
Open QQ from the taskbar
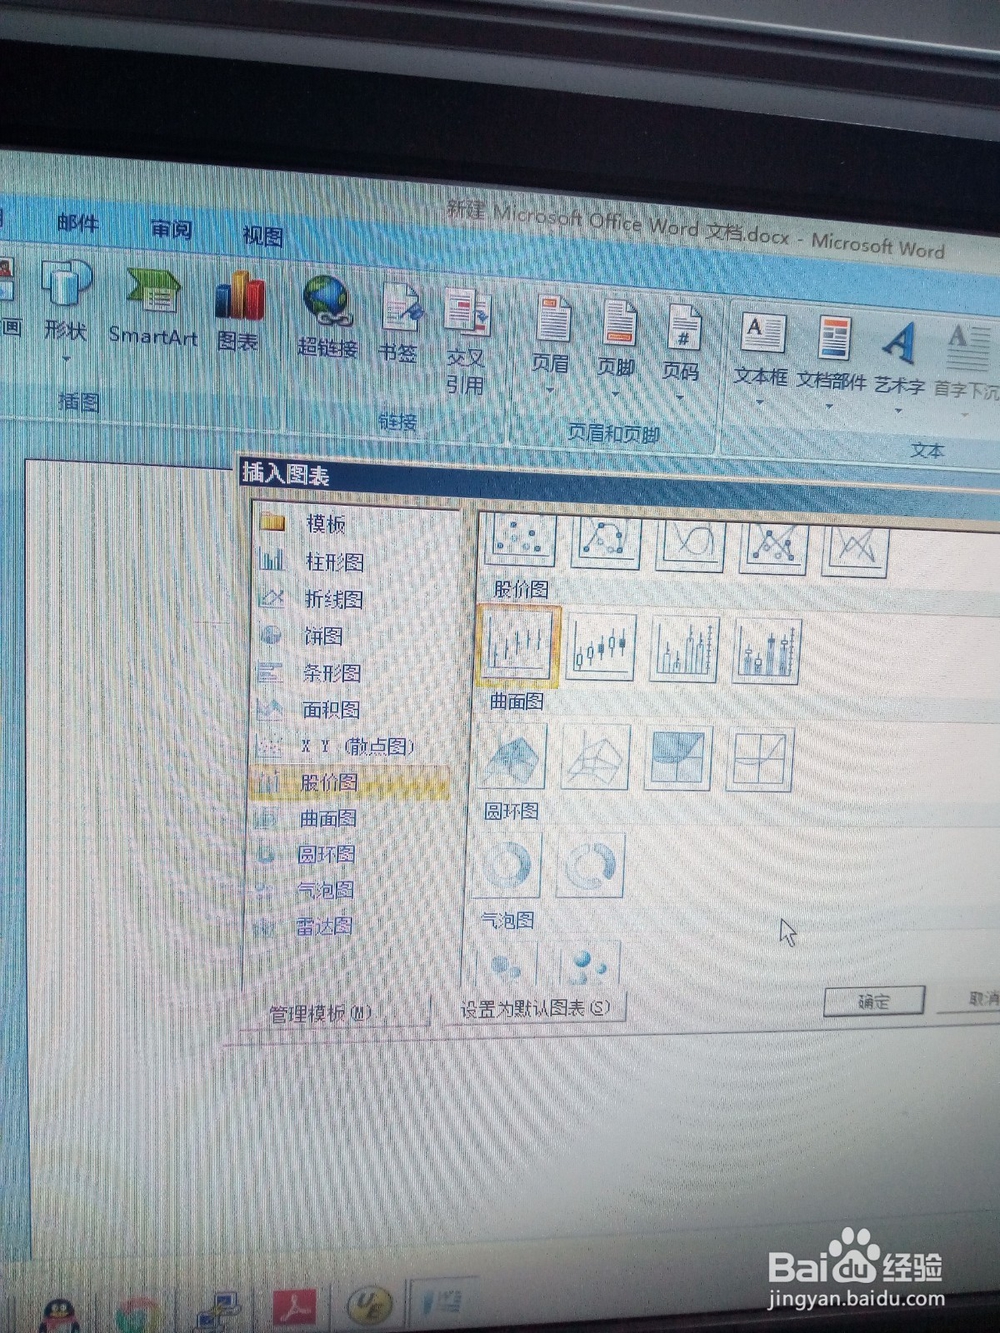[62, 1314]
